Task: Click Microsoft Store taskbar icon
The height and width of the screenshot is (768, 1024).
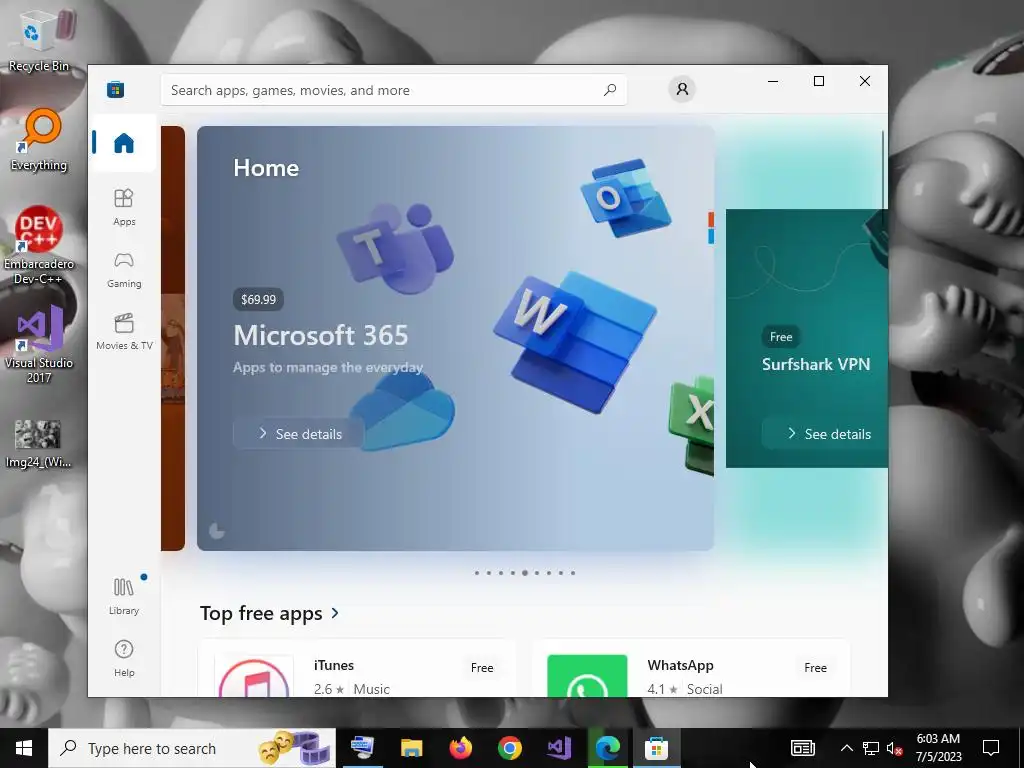Action: click(656, 748)
